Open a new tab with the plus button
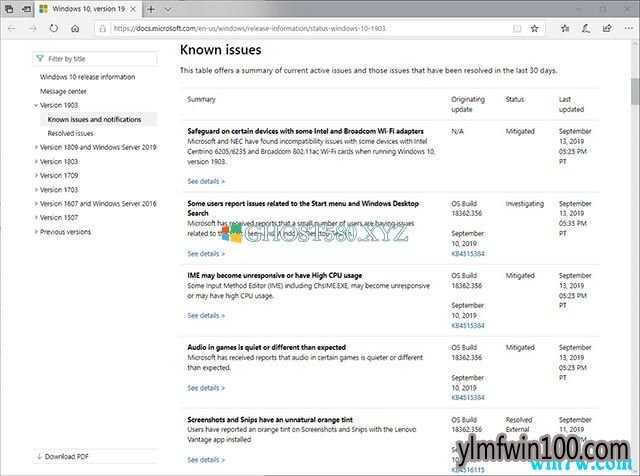Image resolution: width=640 pixels, height=476 pixels. [151, 9]
